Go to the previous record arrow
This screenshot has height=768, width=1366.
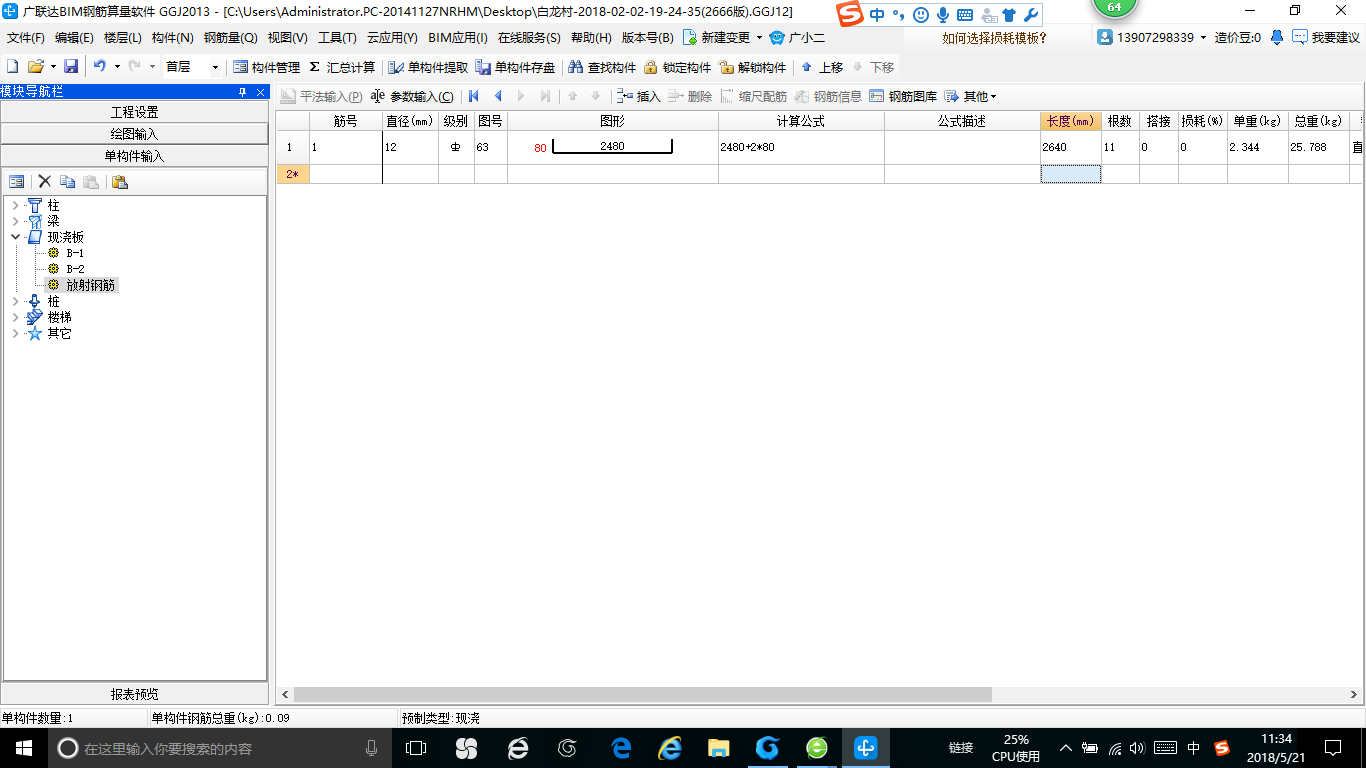pyautogui.click(x=498, y=96)
